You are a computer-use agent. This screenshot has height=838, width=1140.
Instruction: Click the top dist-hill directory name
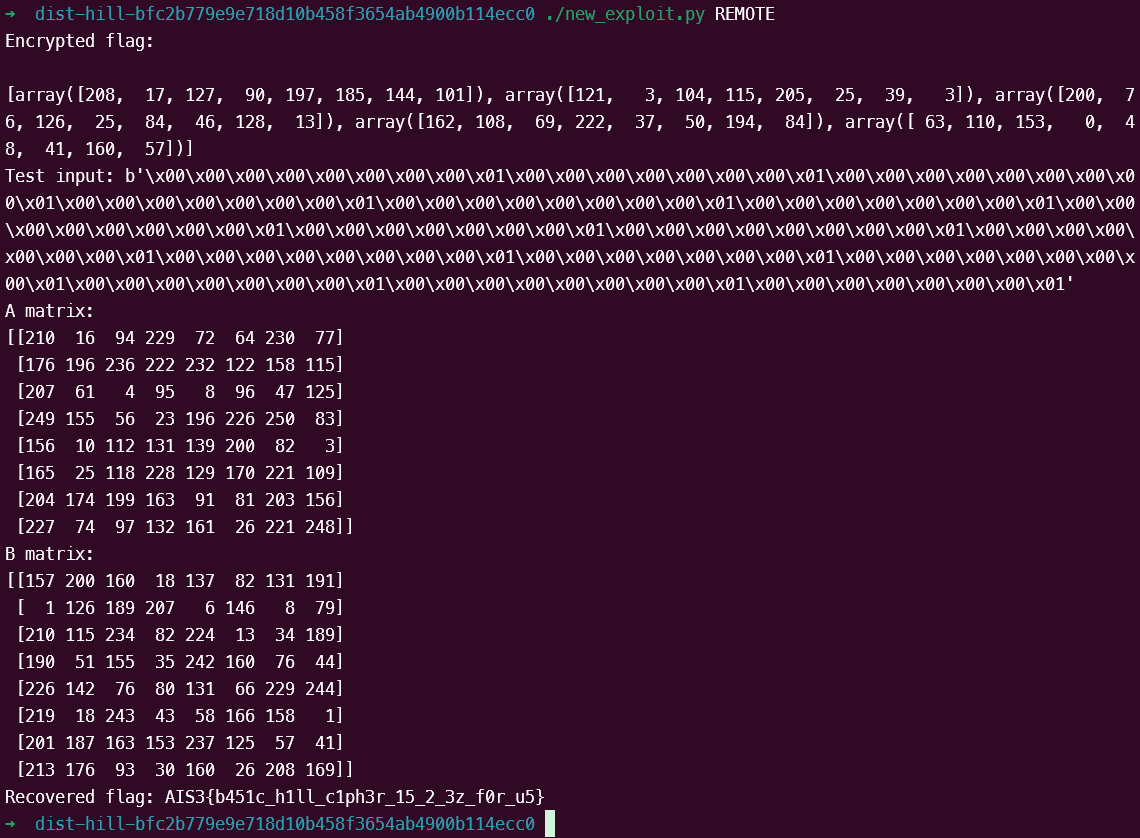point(284,14)
